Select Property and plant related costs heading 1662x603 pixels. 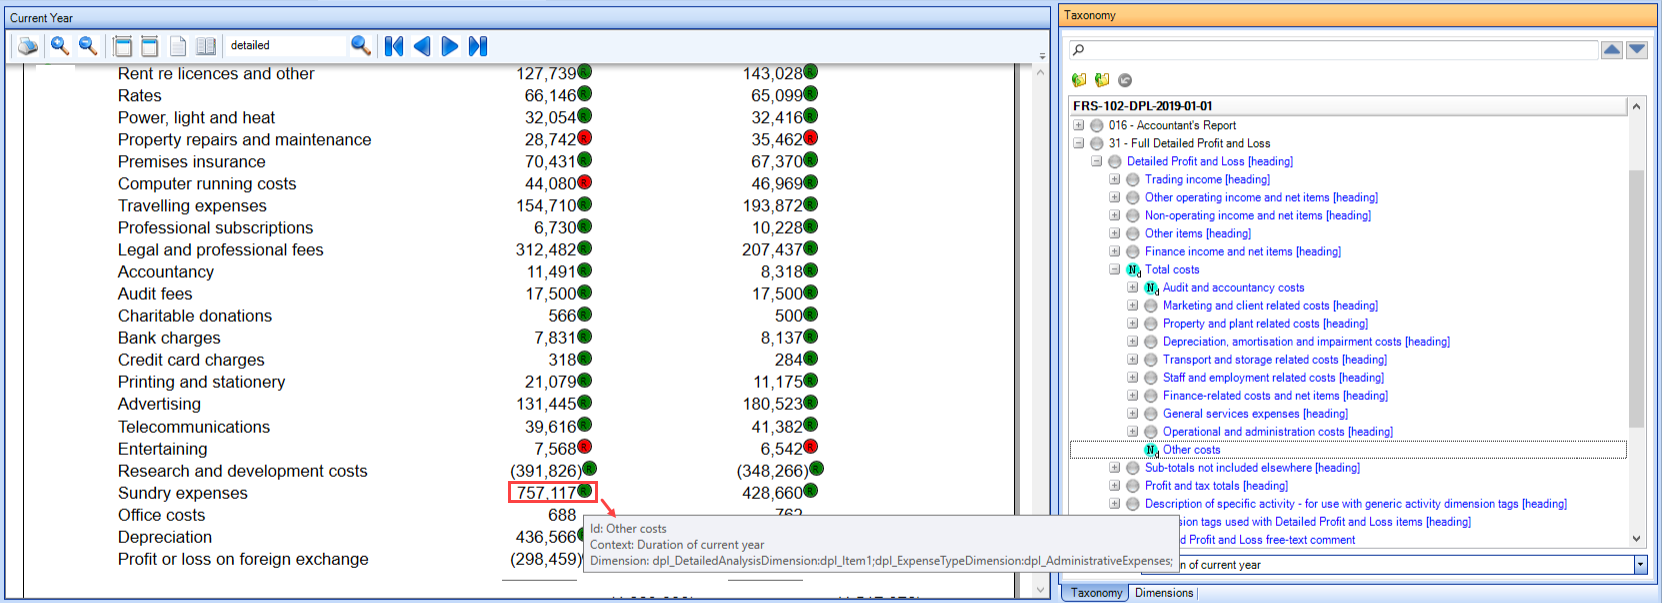(x=1265, y=324)
